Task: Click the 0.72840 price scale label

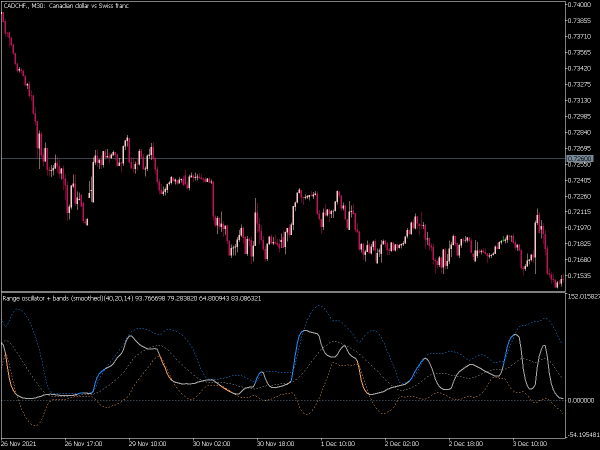Action: pos(580,132)
